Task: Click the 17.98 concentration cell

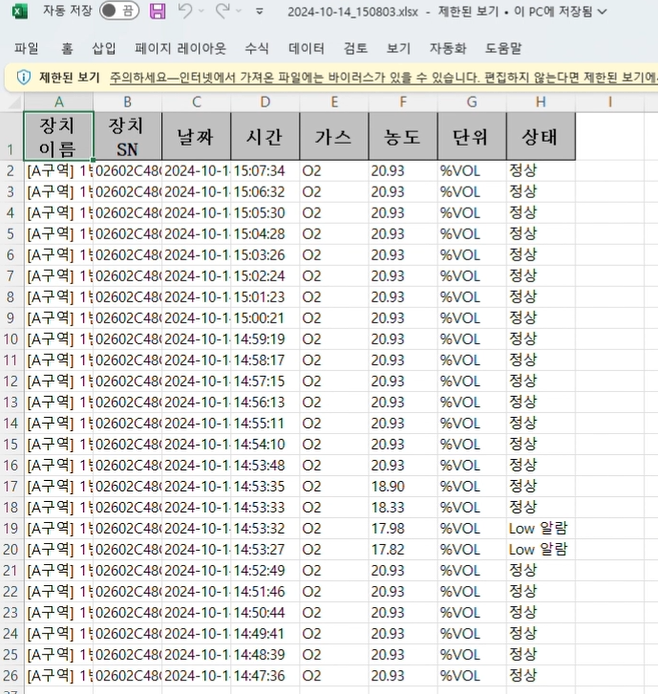Action: [x=402, y=528]
